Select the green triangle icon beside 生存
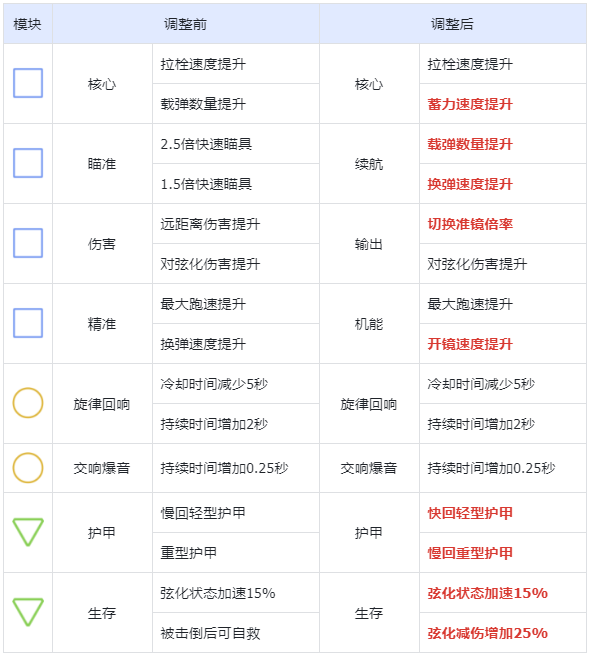This screenshot has width=590, height=657. [28, 612]
